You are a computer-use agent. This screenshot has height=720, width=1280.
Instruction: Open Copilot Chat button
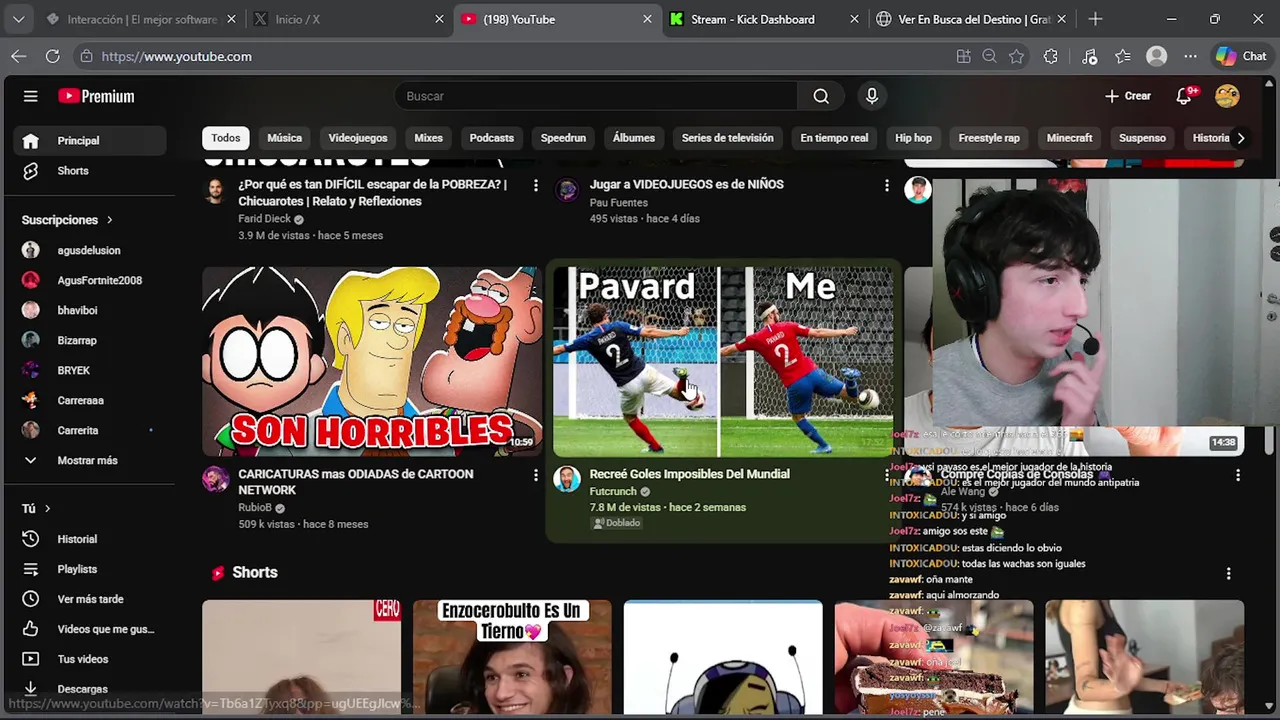(x=1241, y=56)
